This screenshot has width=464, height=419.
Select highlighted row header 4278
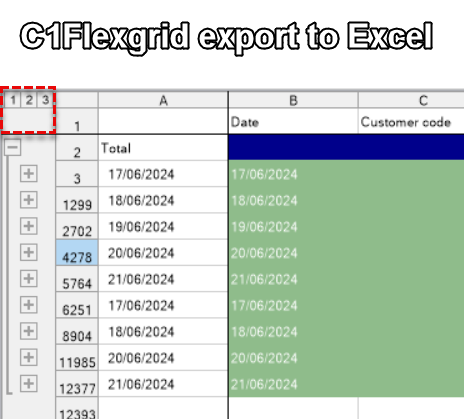pos(77,253)
